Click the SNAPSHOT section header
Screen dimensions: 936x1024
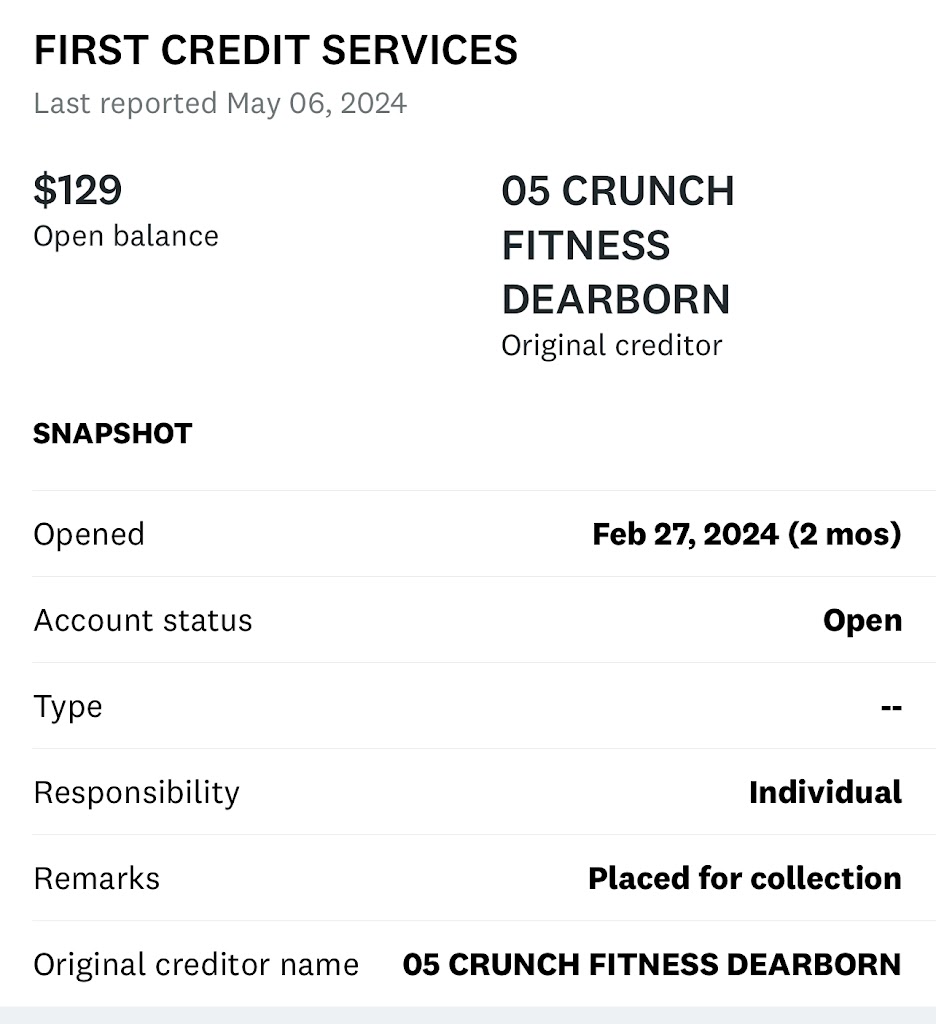tap(112, 434)
